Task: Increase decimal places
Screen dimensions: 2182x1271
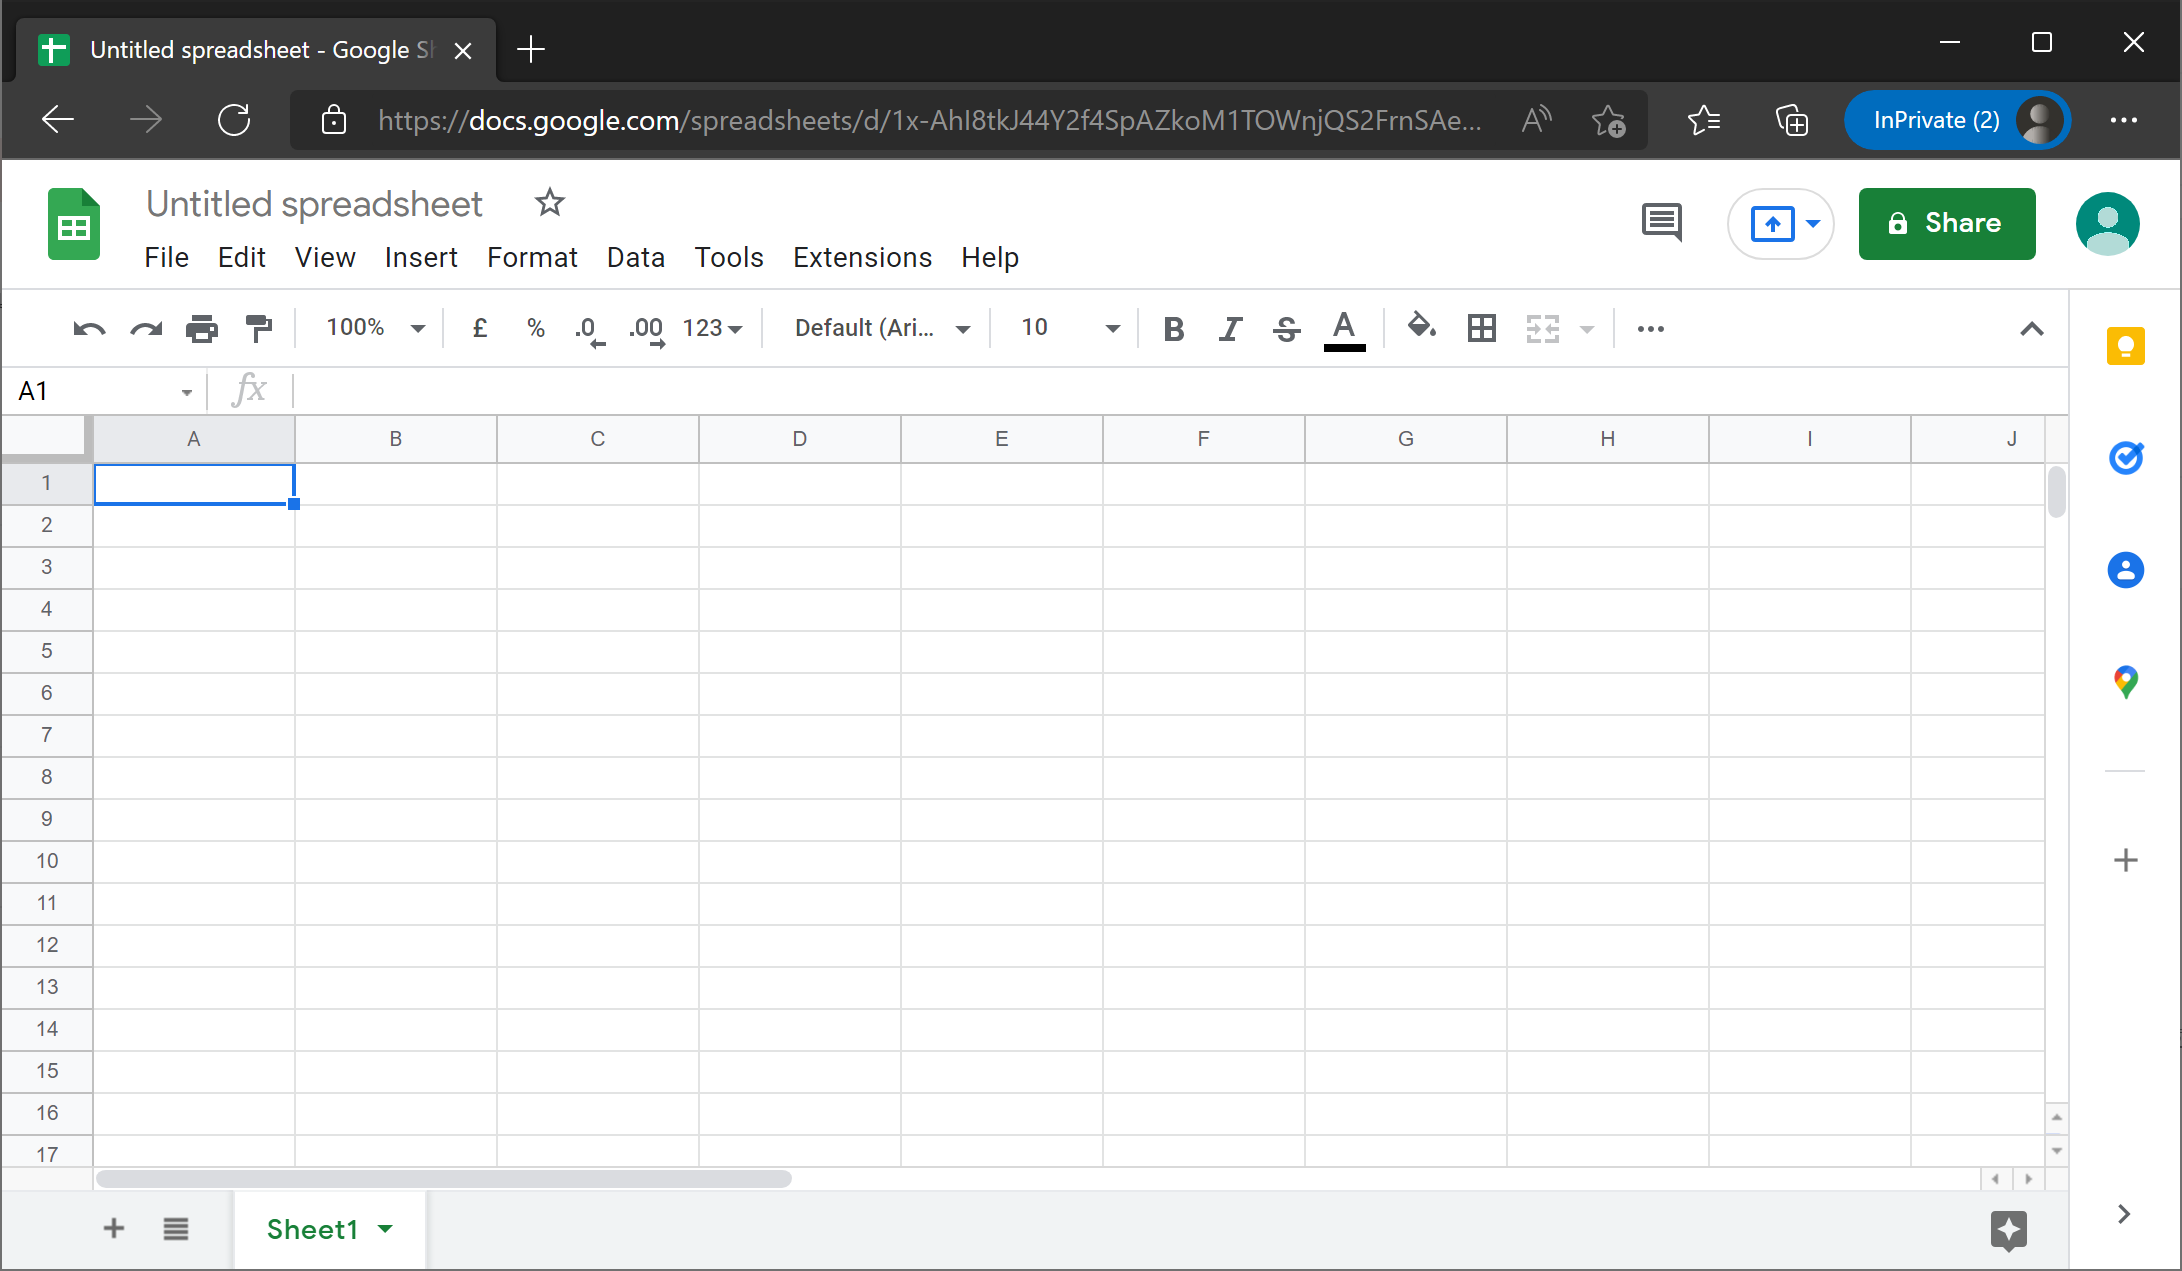Action: (646, 328)
